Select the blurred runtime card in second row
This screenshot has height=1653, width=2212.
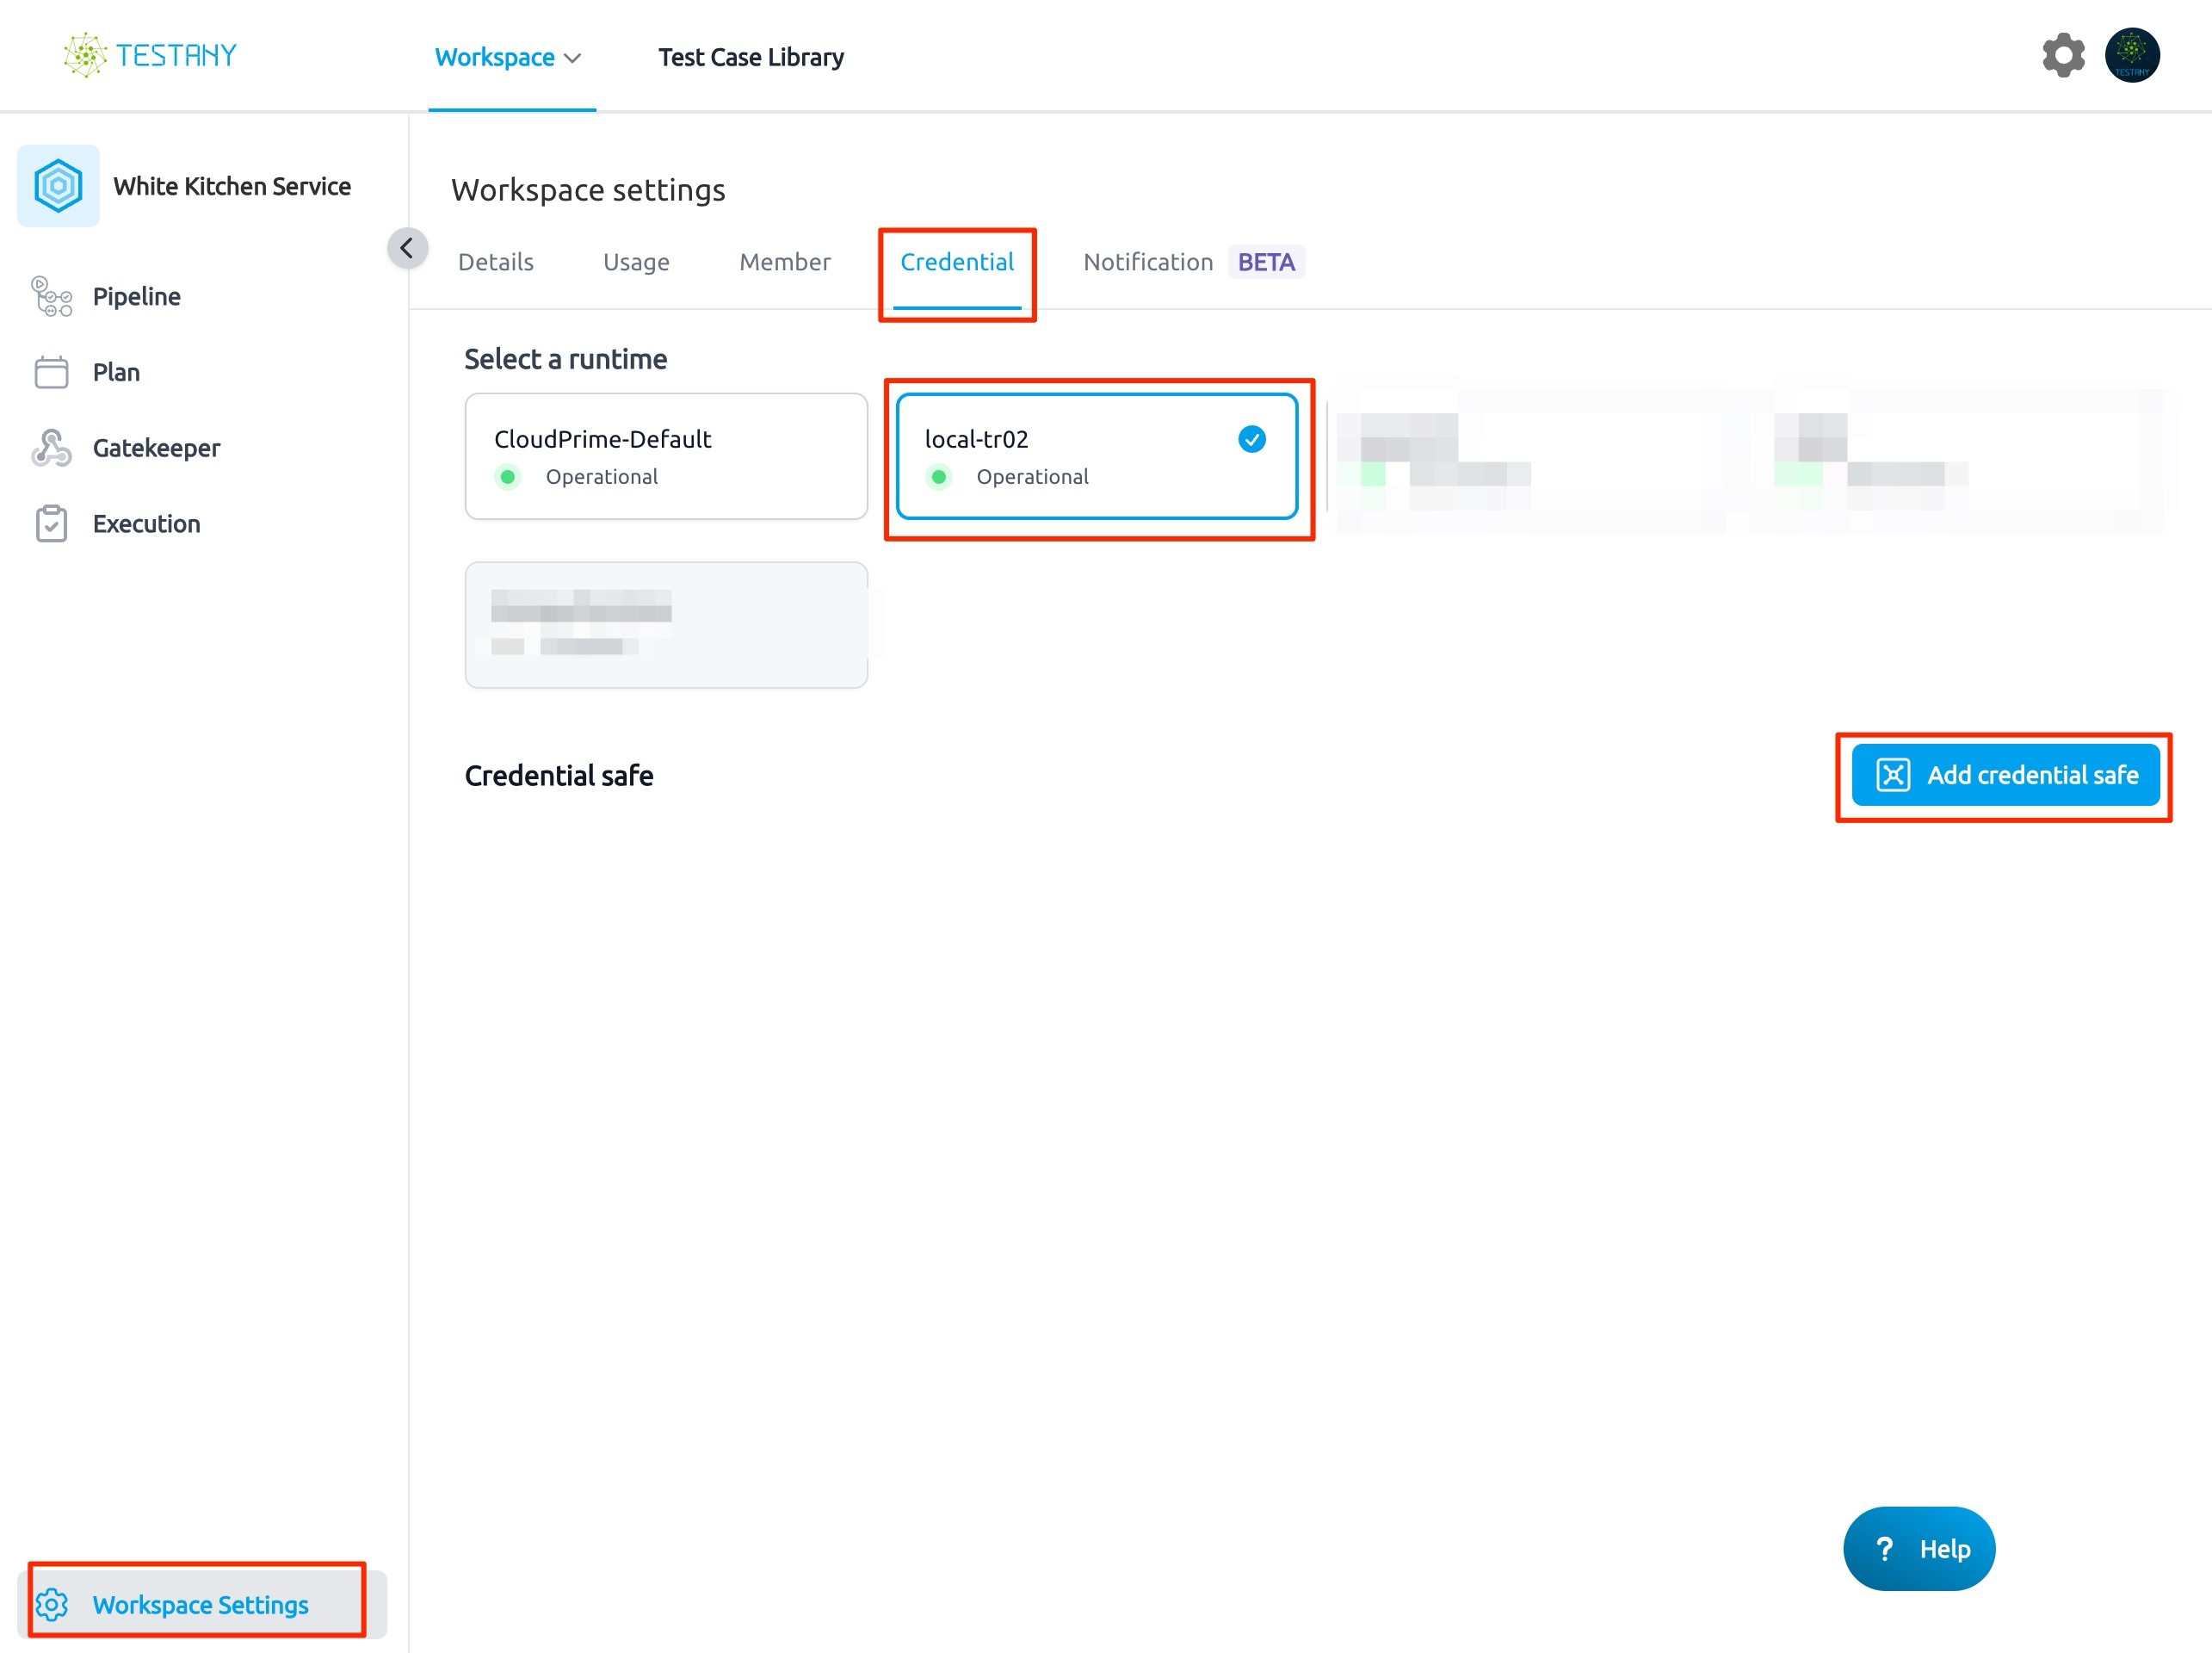coord(666,625)
